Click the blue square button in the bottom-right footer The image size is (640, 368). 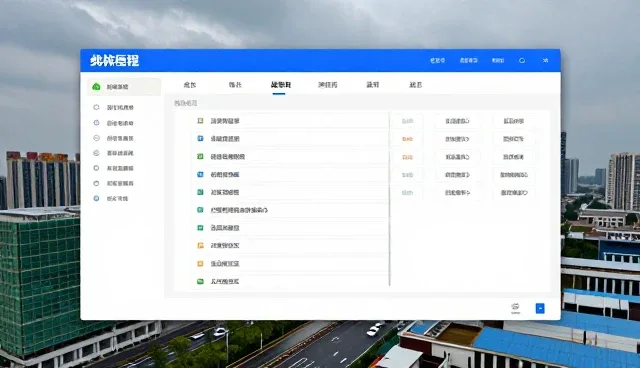tap(540, 308)
